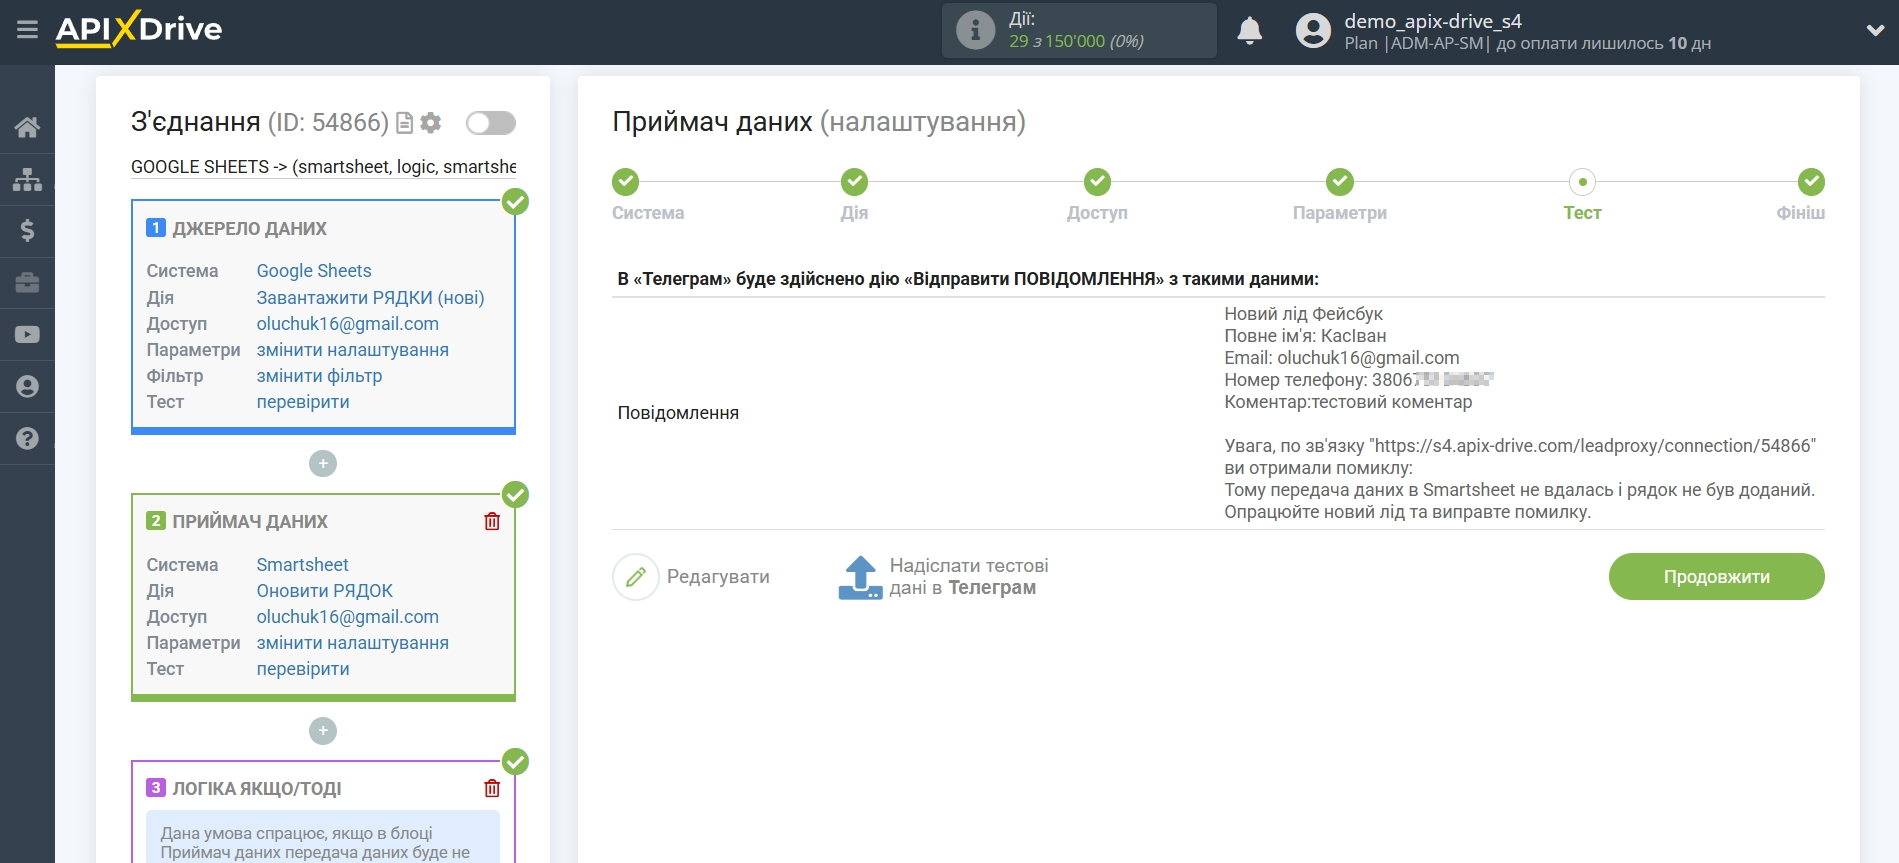Open the user profile sidebar icon

pos(27,387)
